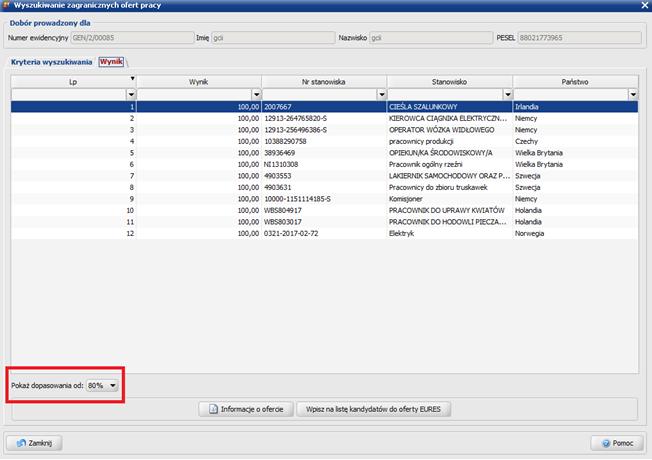Sort by the Wynik column header

pos(199,82)
